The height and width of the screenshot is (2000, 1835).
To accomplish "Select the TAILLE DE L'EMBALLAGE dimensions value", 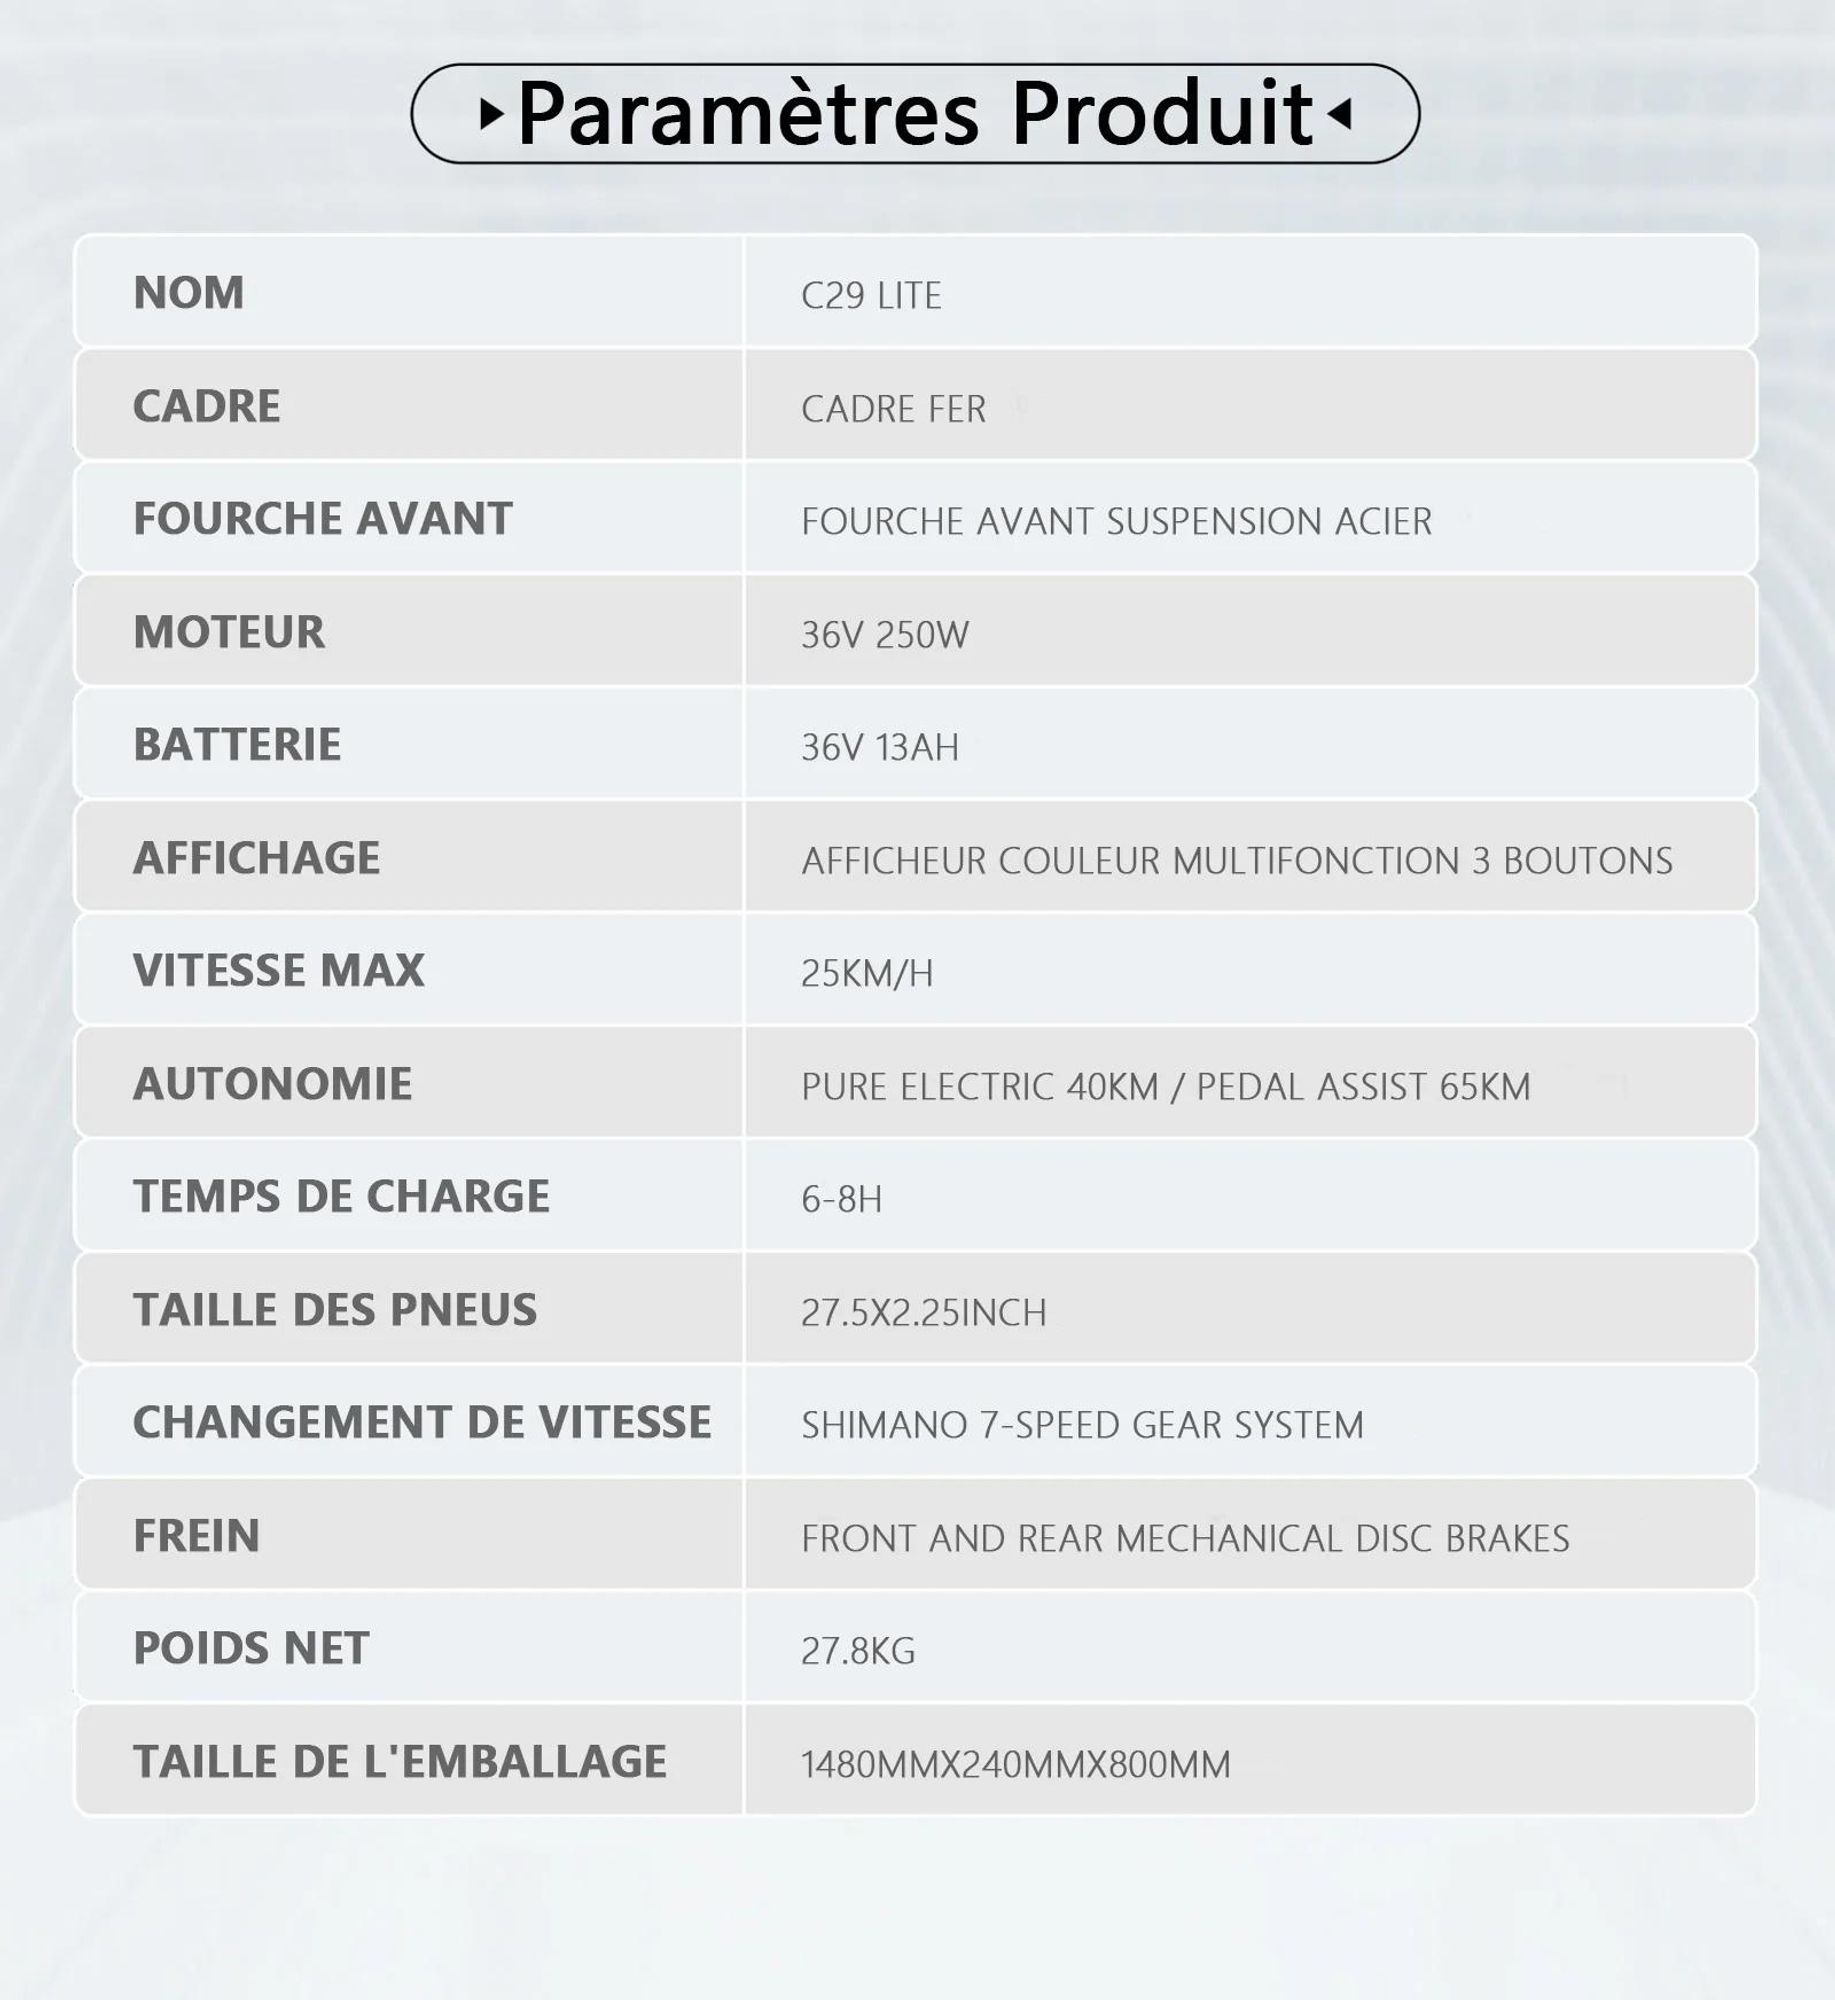I will [1015, 1765].
